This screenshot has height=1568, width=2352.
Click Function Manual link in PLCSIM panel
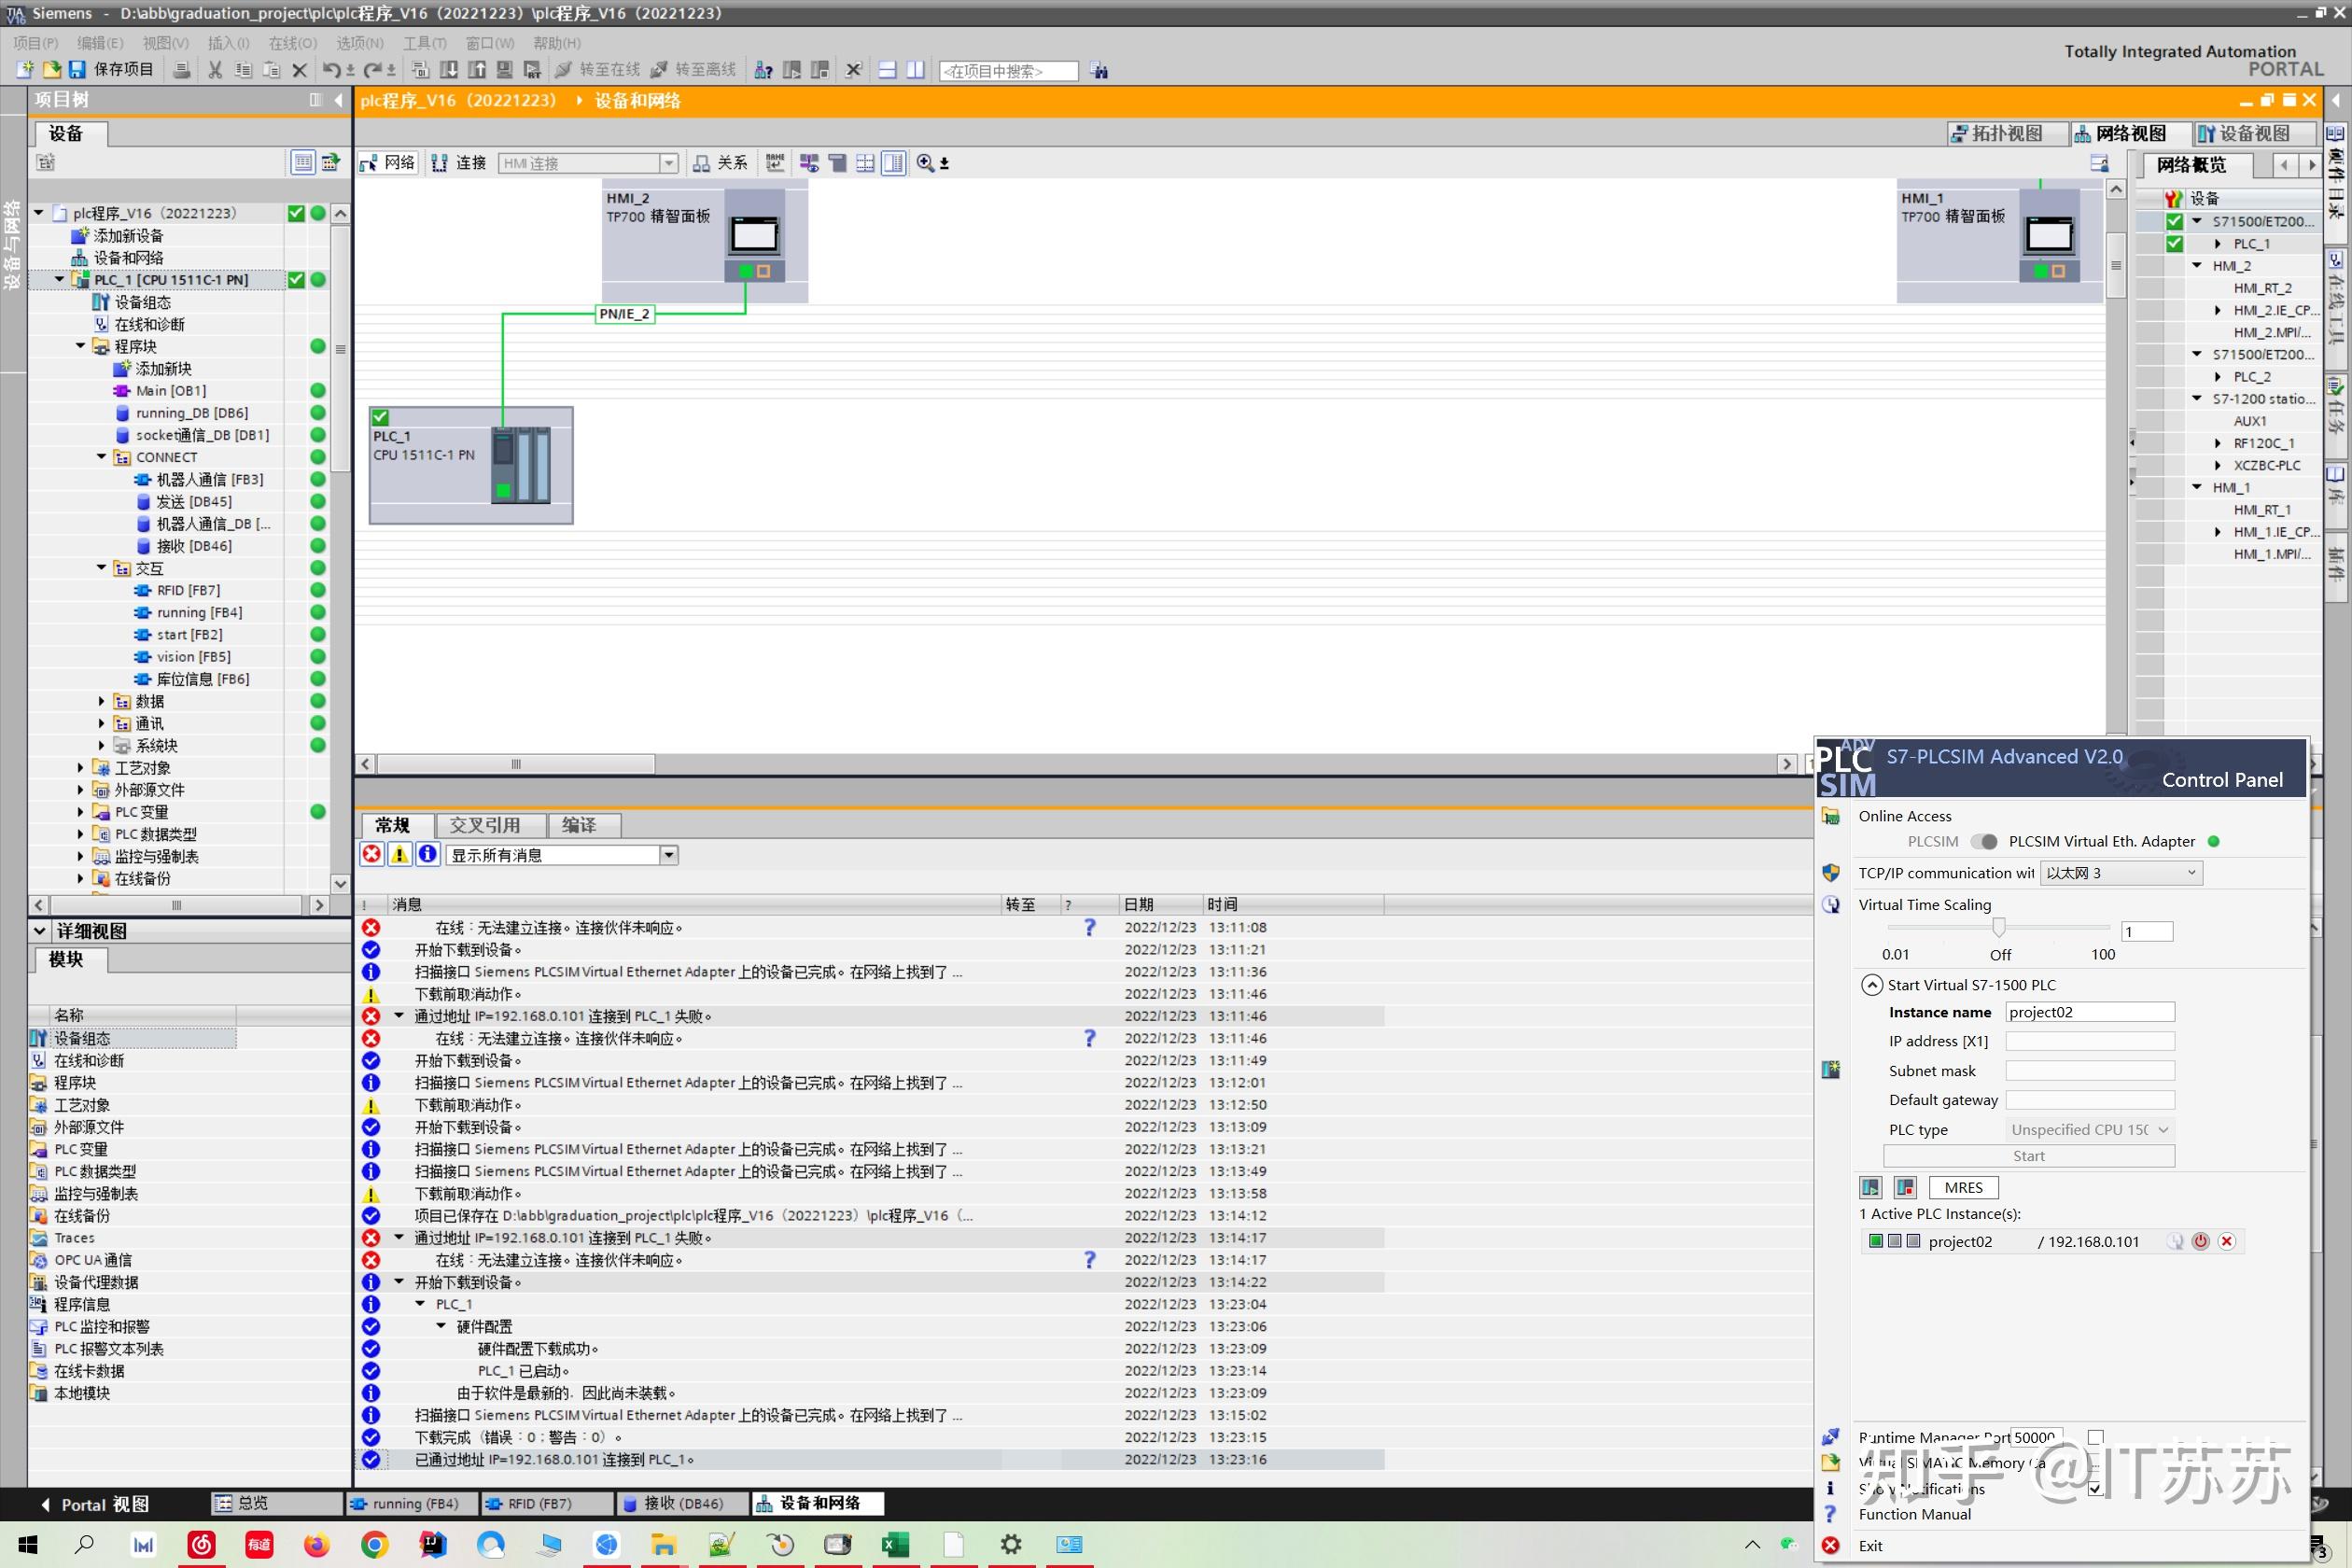pyautogui.click(x=1914, y=1514)
